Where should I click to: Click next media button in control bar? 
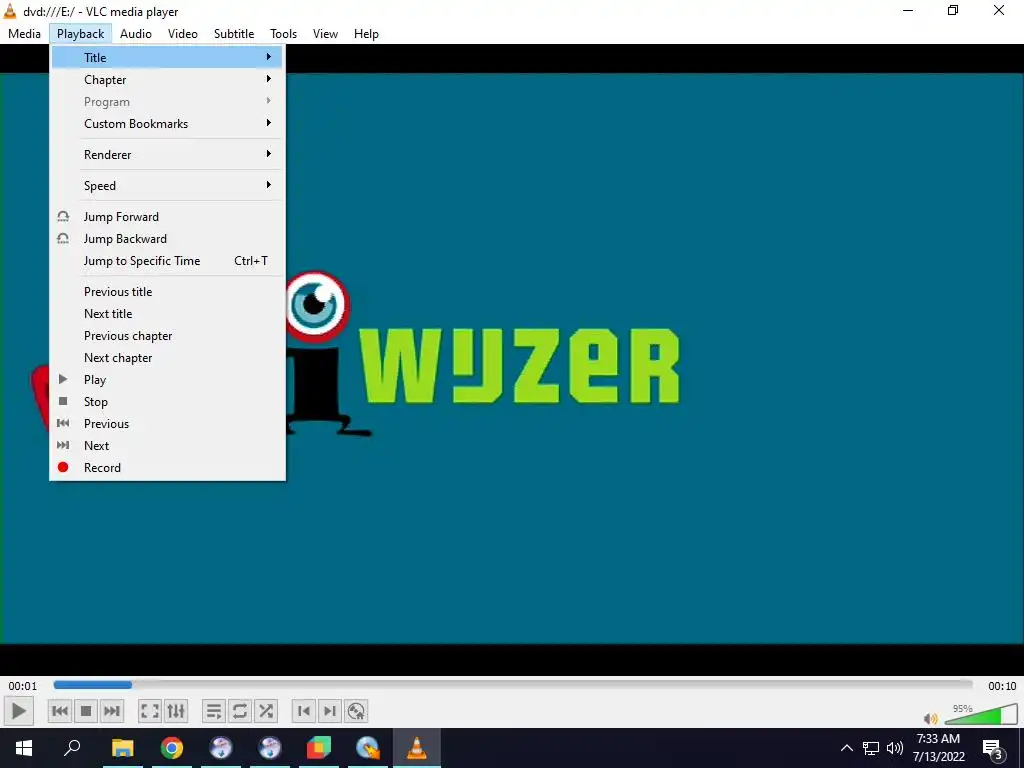click(112, 711)
